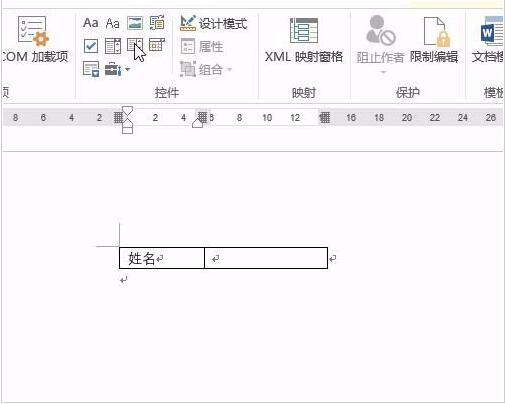Viewport: 505px width, 404px height.
Task: Insert a drop-down list content control
Action: click(x=135, y=45)
